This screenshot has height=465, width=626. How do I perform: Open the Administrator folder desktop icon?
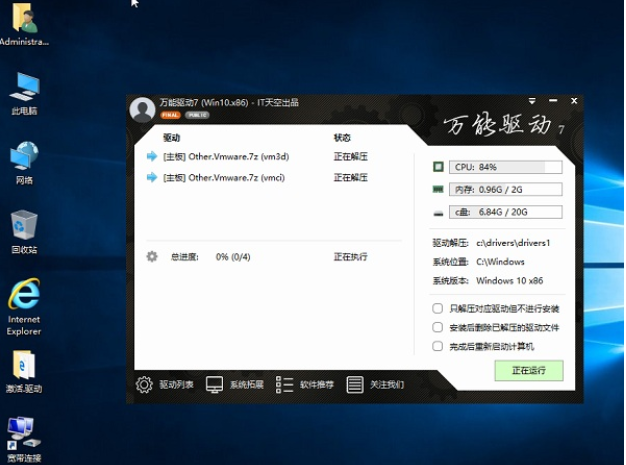[25, 24]
